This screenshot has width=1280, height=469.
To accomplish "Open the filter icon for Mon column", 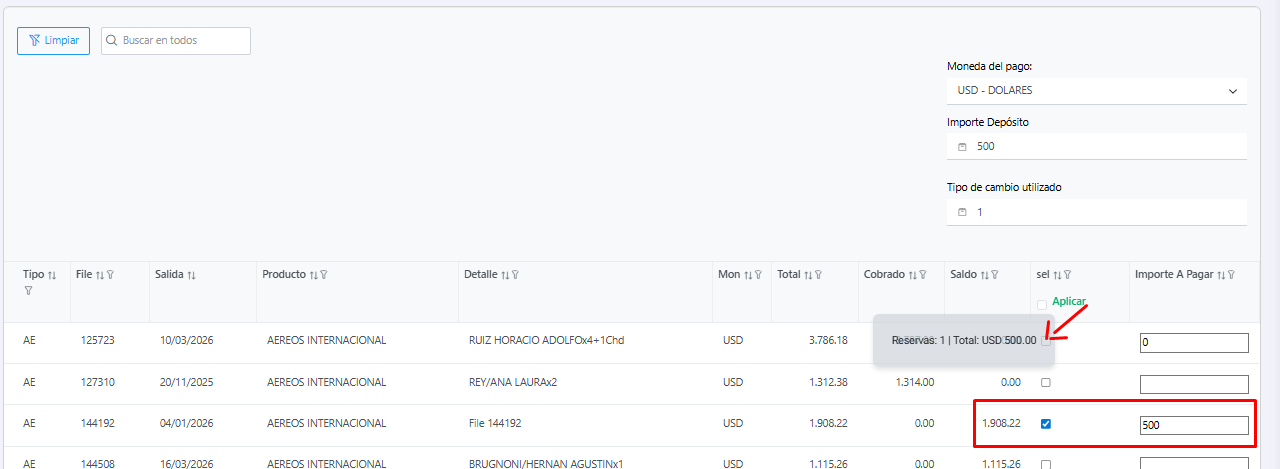I will tap(759, 275).
